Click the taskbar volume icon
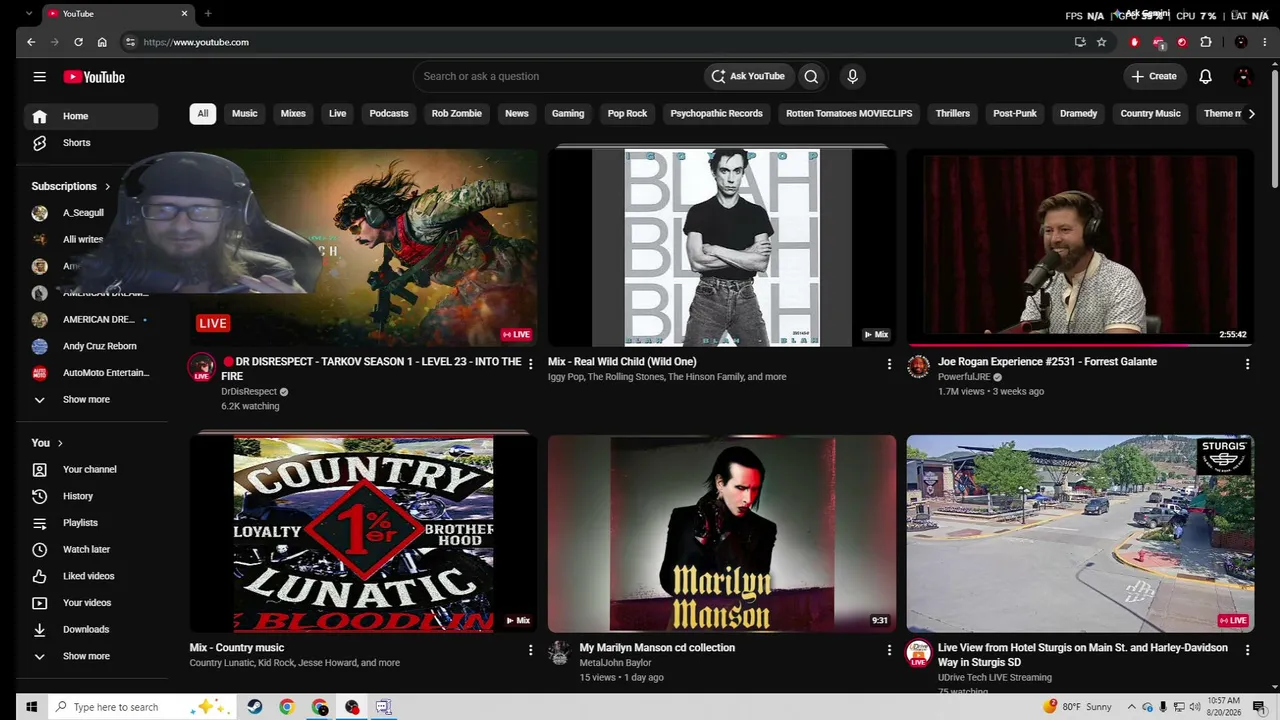 [x=1195, y=707]
